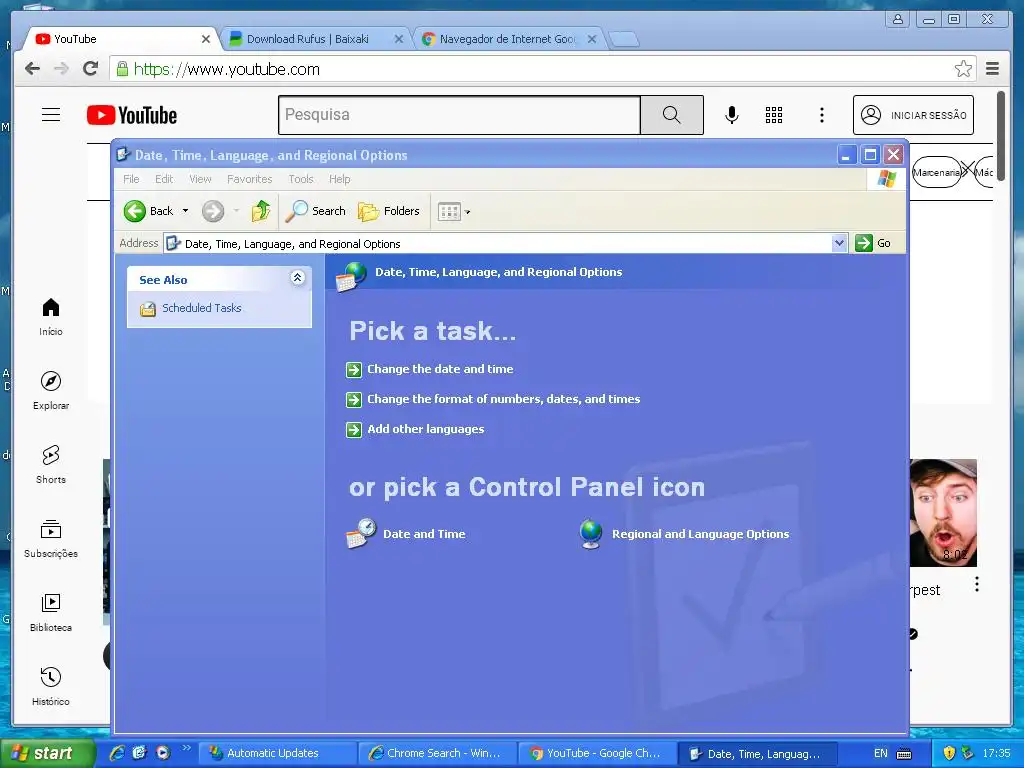
Task: Reload the YouTube page
Action: tap(91, 69)
